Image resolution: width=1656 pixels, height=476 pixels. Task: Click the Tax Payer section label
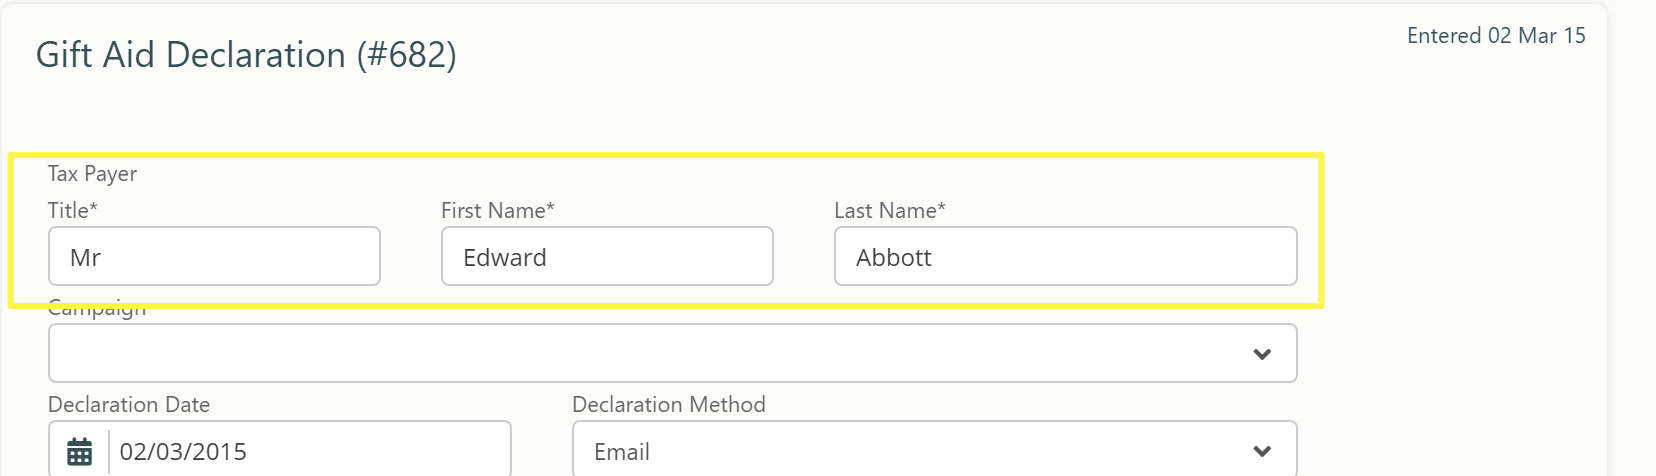click(92, 174)
